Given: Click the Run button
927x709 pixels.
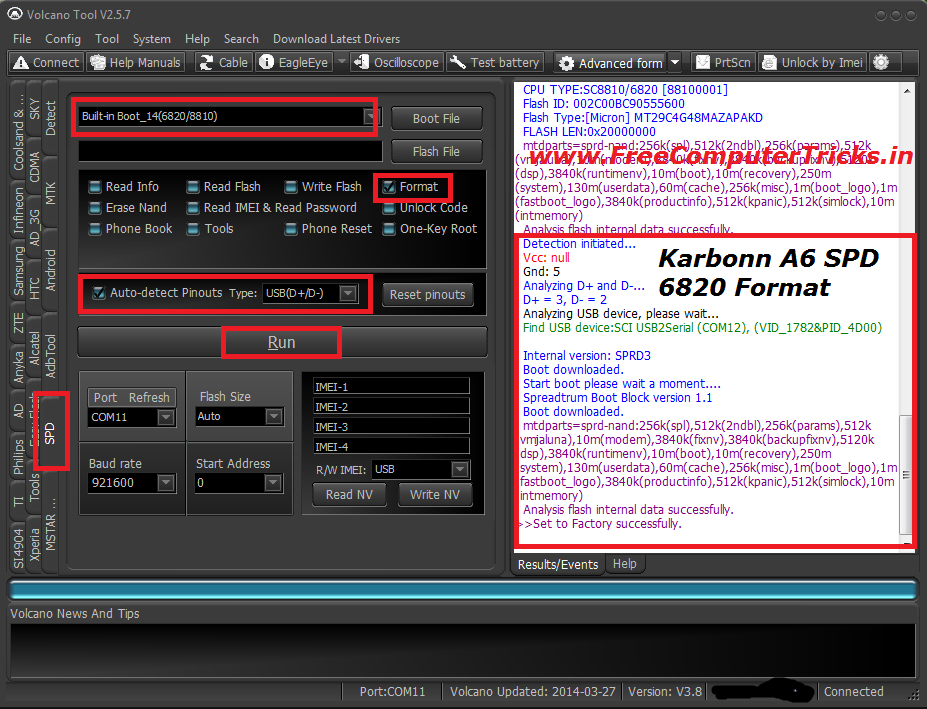Looking at the screenshot, I should click(282, 342).
